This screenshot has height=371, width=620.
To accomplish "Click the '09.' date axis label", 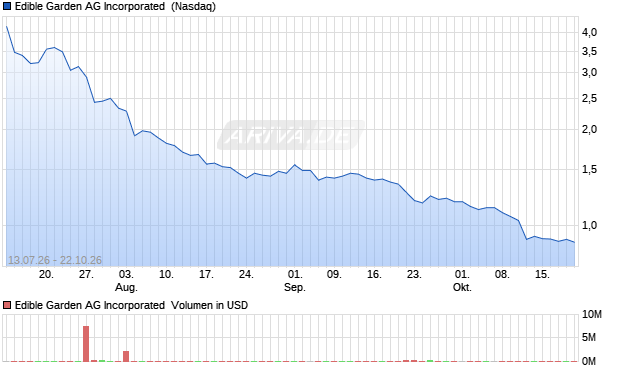I will tap(334, 274).
